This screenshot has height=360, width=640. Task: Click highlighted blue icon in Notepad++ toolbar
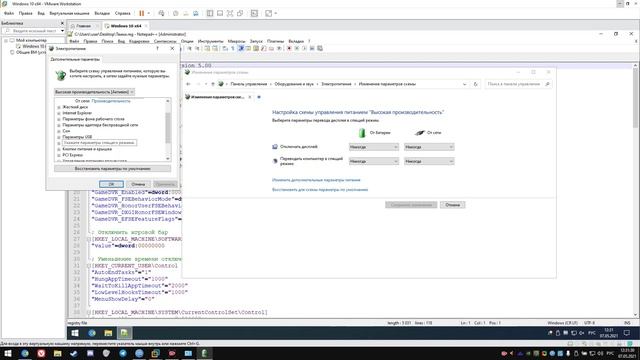(x=241, y=48)
